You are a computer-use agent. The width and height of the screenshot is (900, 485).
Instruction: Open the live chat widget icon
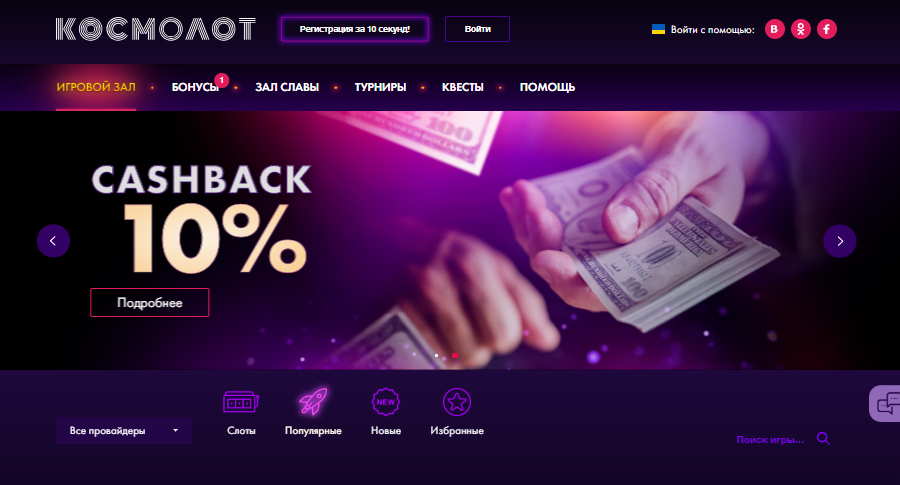[x=886, y=403]
